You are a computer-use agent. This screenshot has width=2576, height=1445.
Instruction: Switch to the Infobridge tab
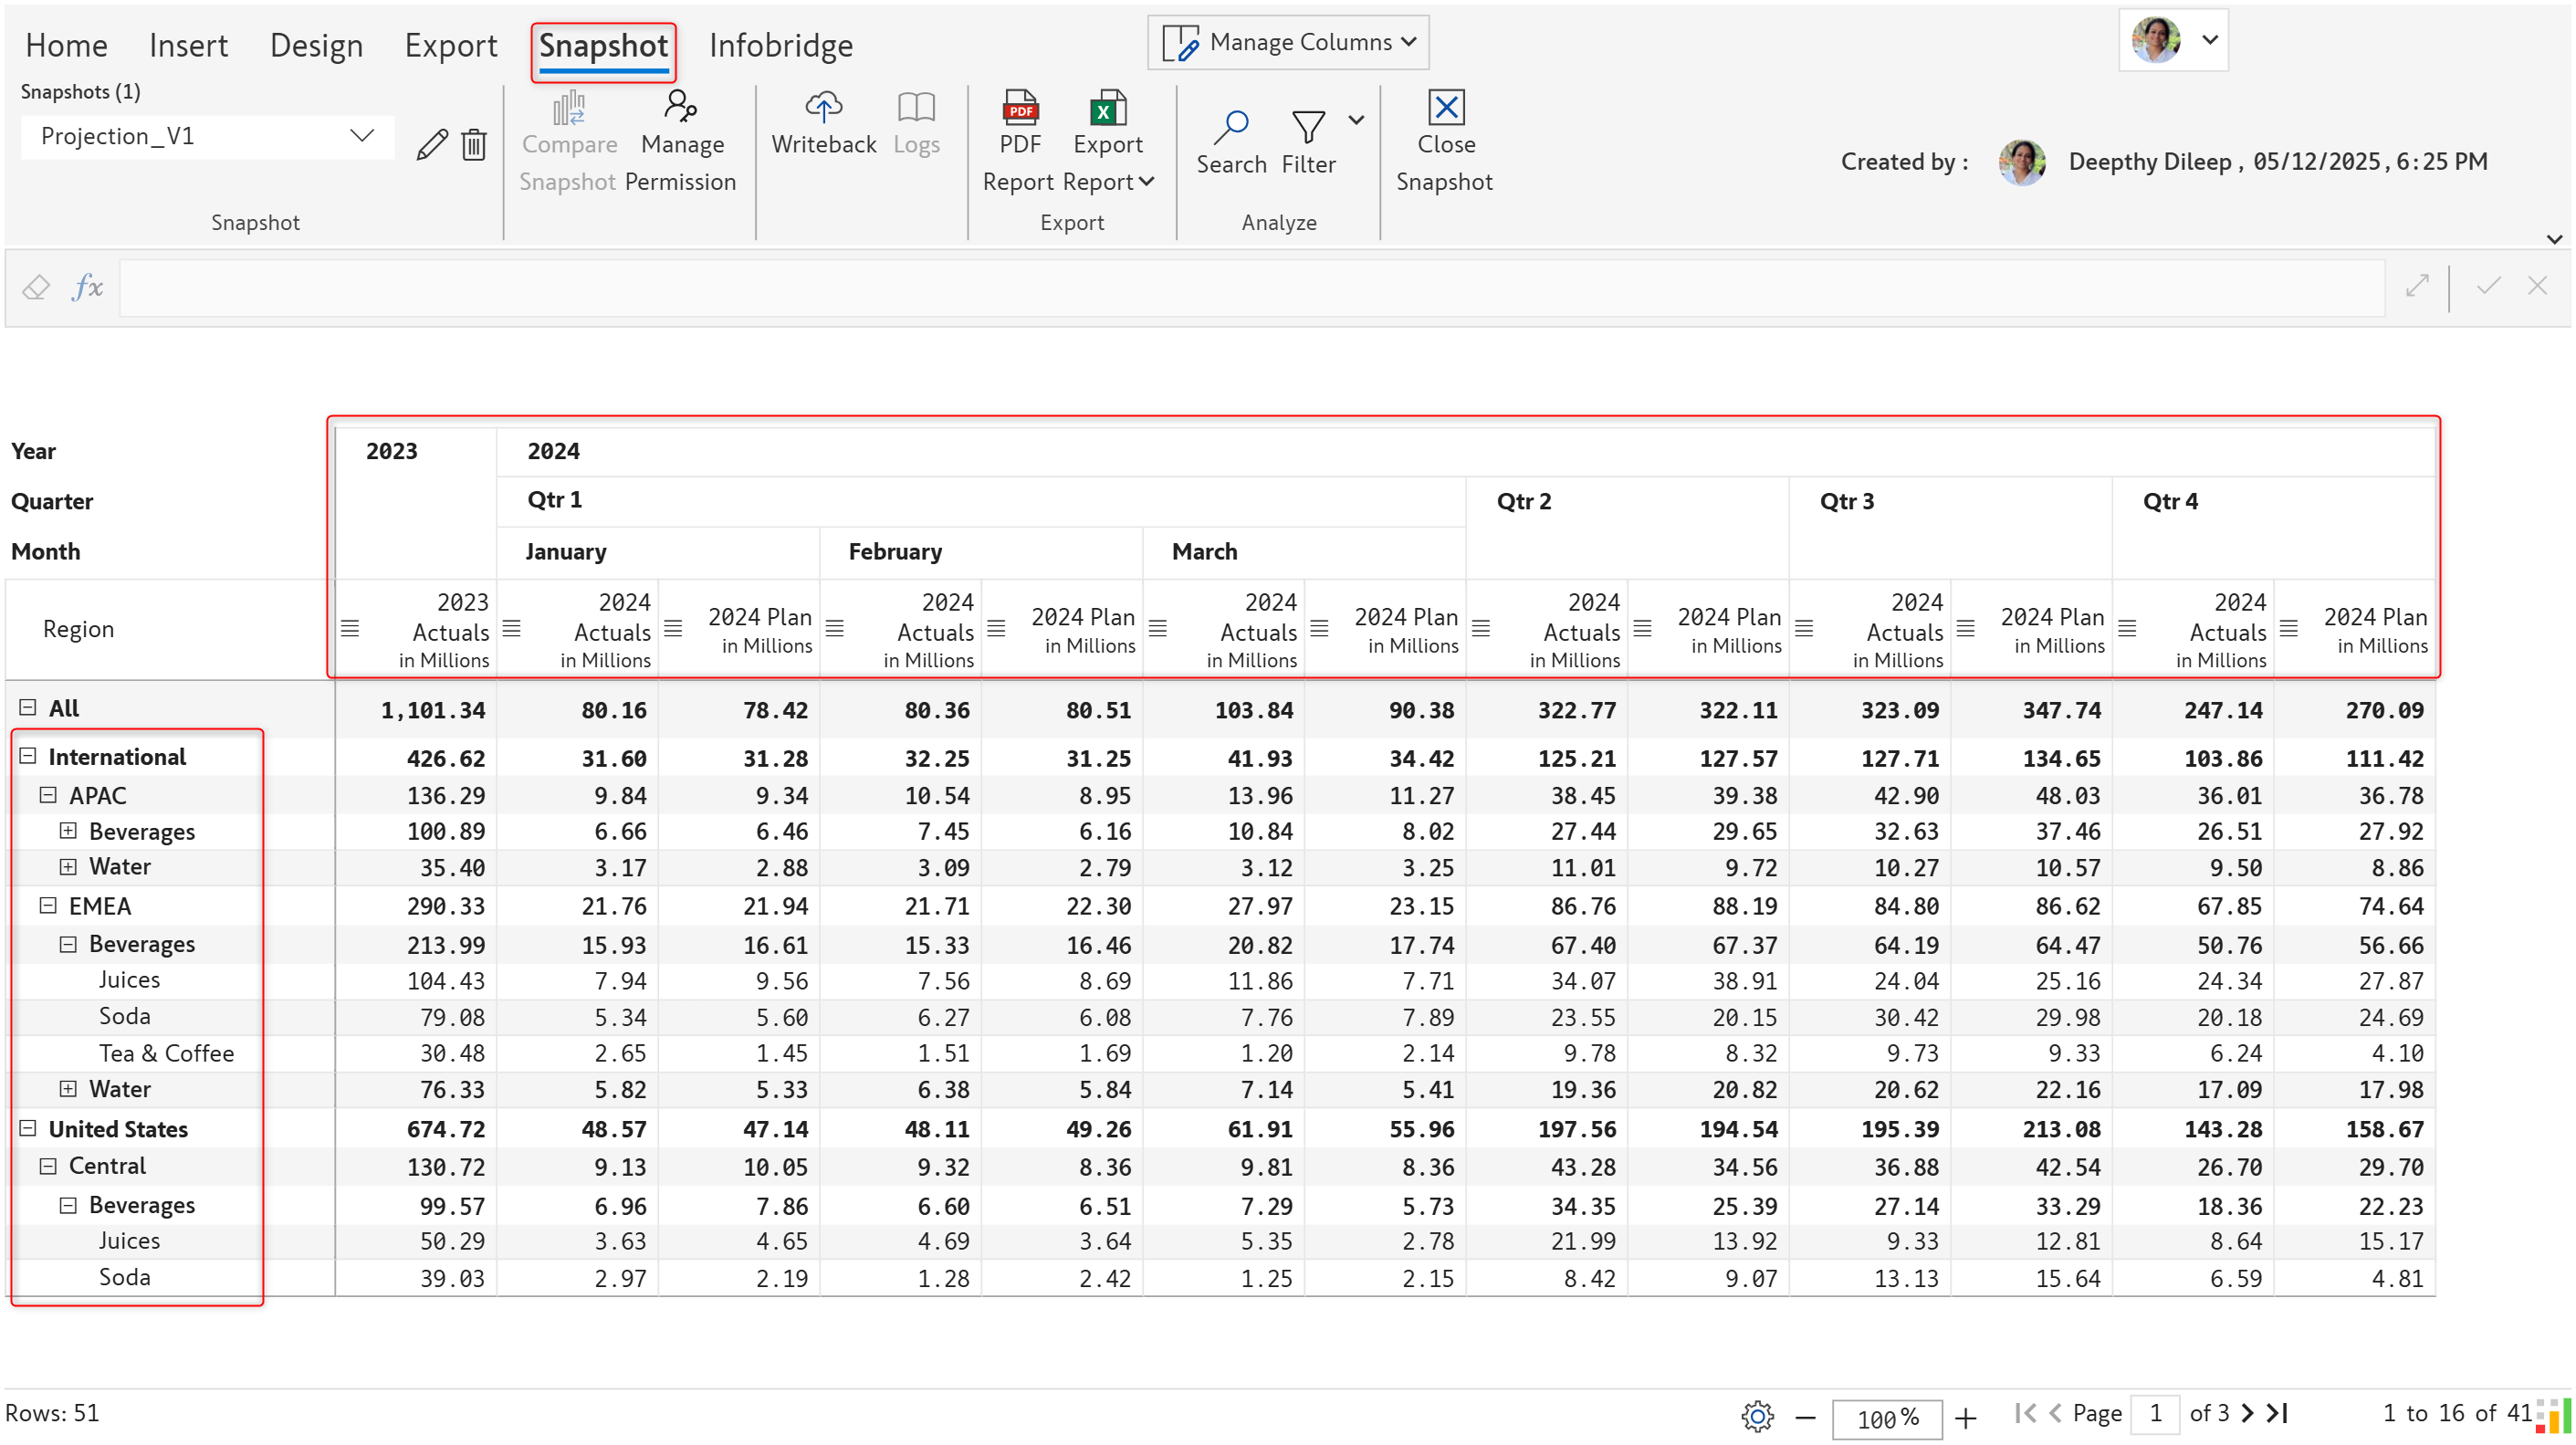tap(780, 46)
